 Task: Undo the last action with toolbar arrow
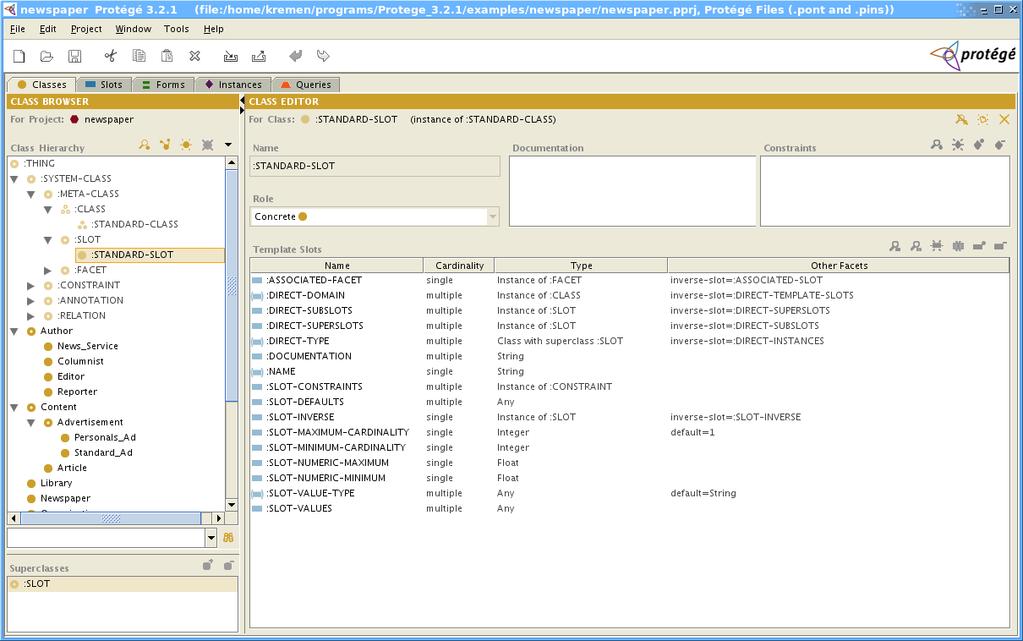(x=296, y=56)
